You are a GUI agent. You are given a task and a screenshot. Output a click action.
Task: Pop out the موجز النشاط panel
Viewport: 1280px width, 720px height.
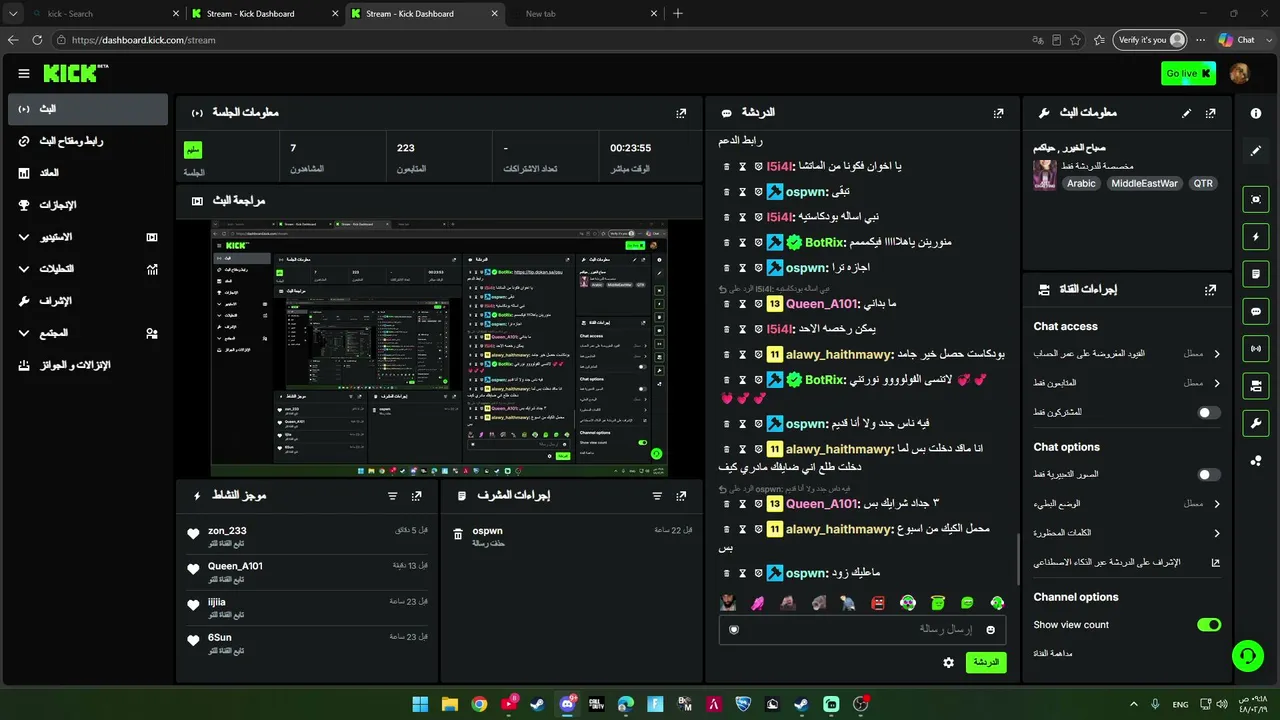click(417, 495)
